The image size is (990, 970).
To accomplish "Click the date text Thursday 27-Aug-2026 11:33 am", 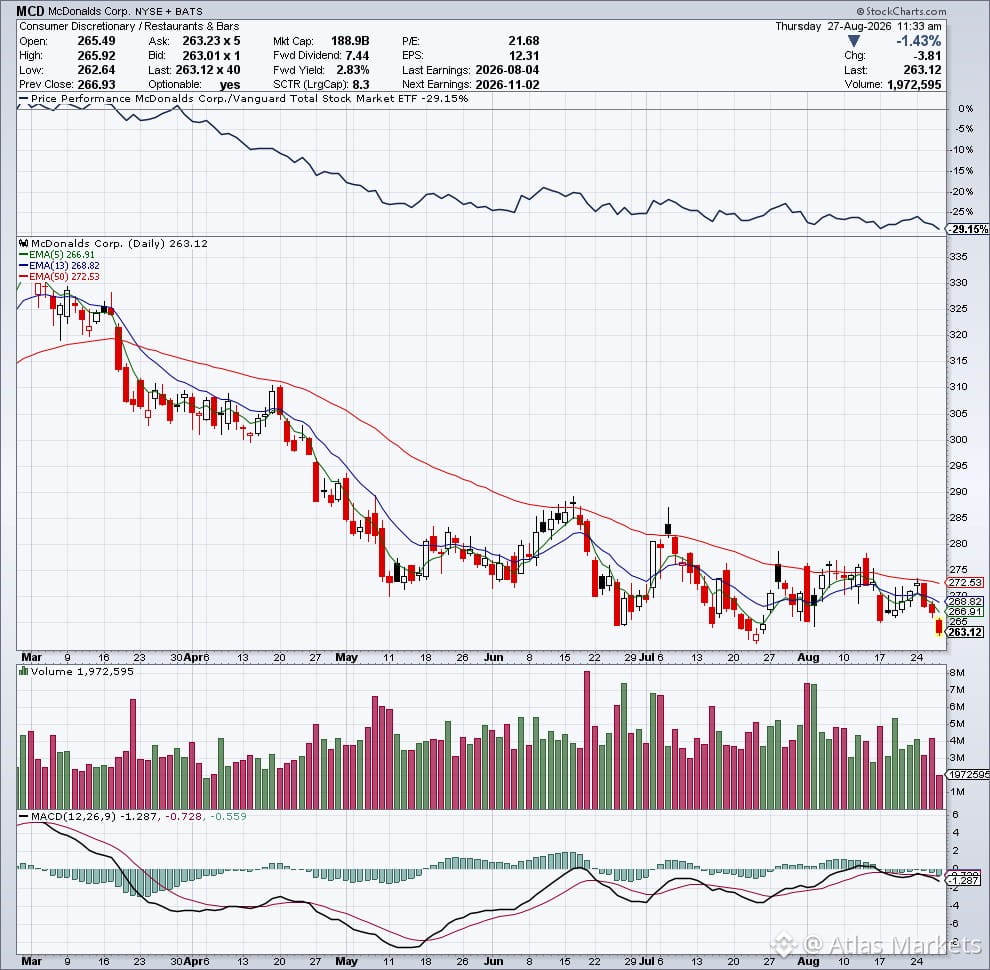I will tap(858, 26).
